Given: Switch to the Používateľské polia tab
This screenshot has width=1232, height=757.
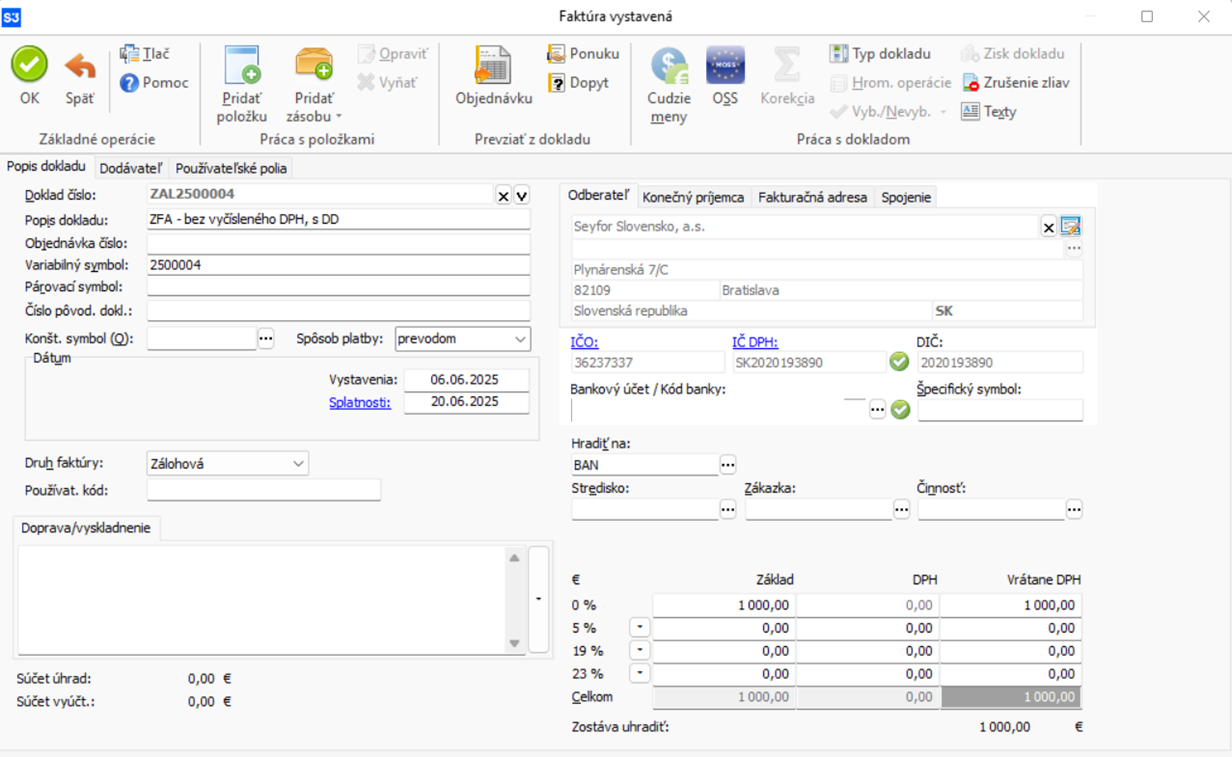Looking at the screenshot, I should pos(231,168).
